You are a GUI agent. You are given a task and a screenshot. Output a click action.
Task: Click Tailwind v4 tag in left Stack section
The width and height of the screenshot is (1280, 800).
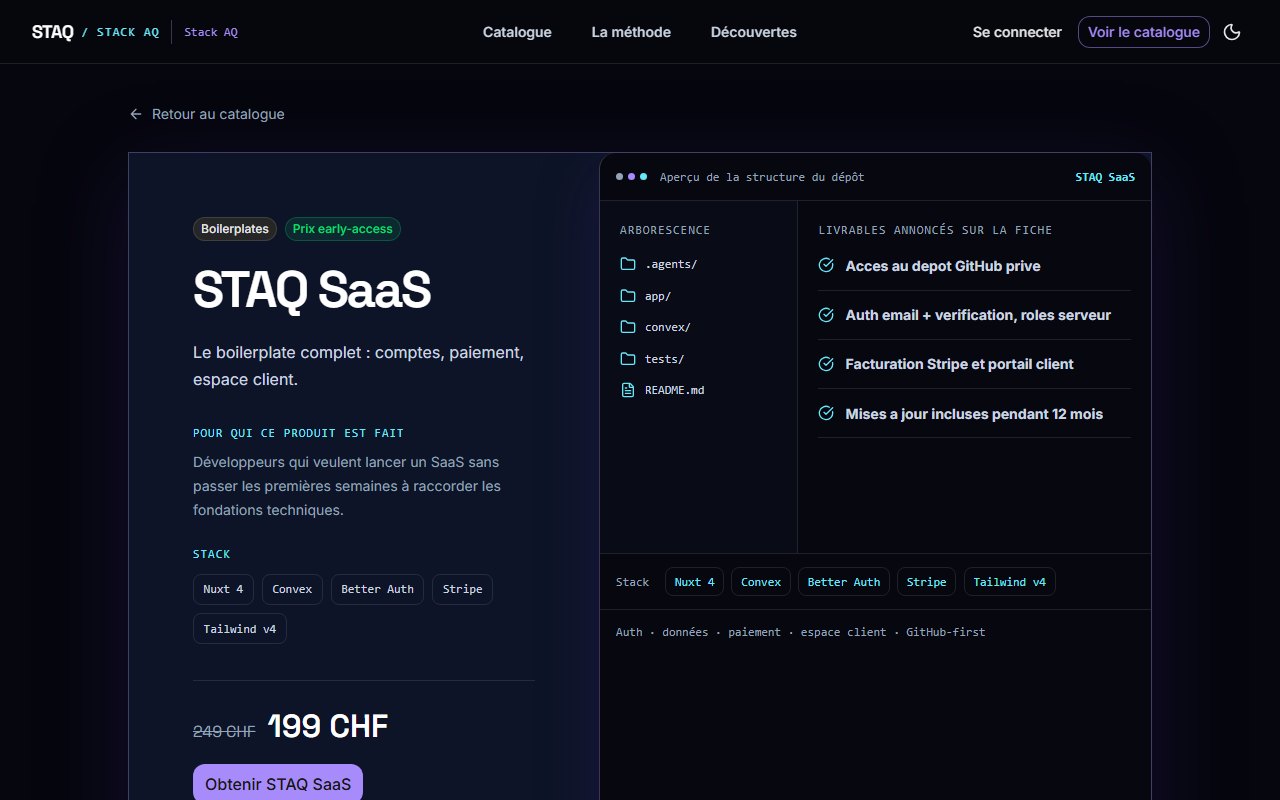[240, 629]
